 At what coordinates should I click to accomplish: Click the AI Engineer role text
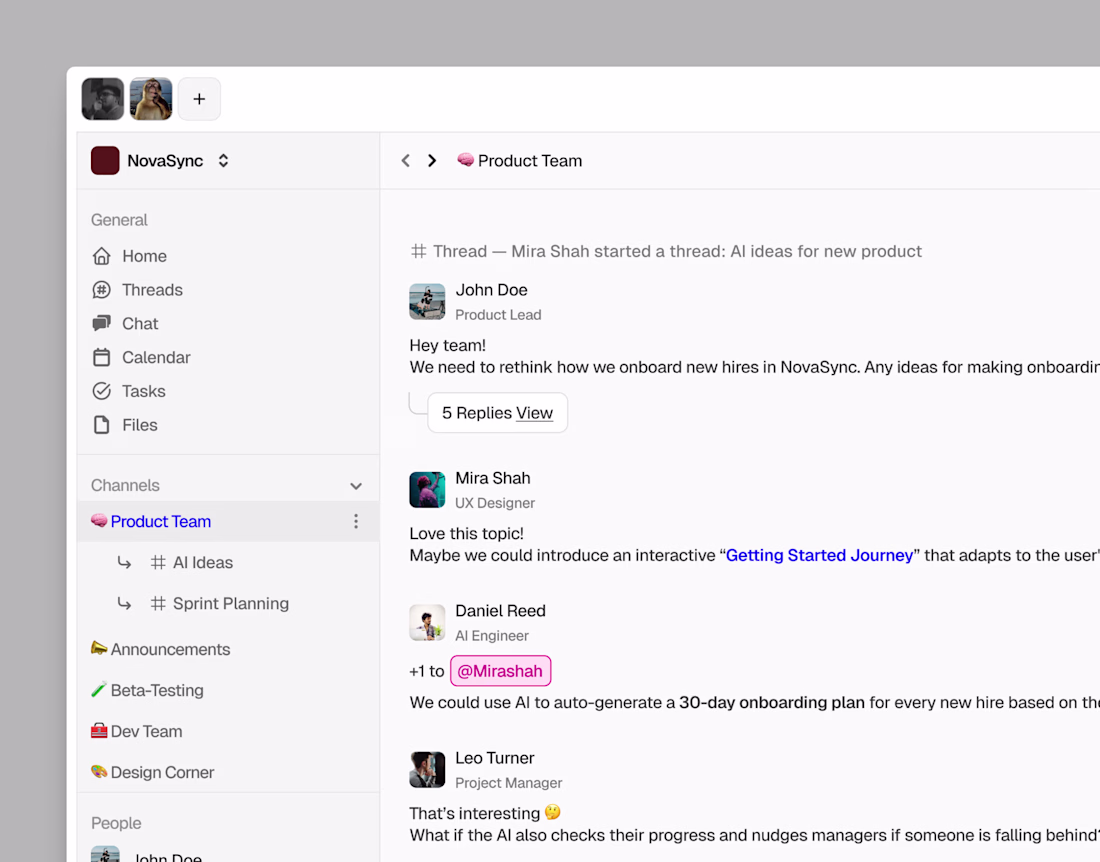492,635
